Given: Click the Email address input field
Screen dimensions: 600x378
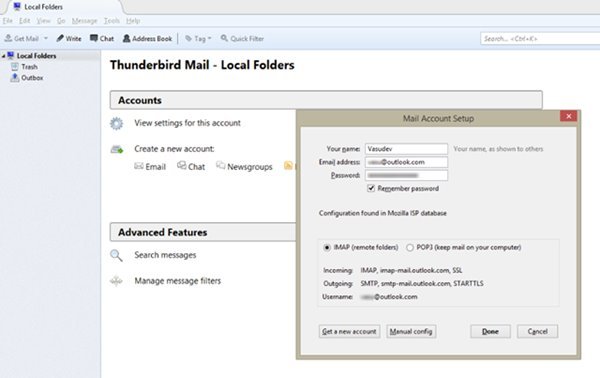Looking at the screenshot, I should tap(406, 162).
